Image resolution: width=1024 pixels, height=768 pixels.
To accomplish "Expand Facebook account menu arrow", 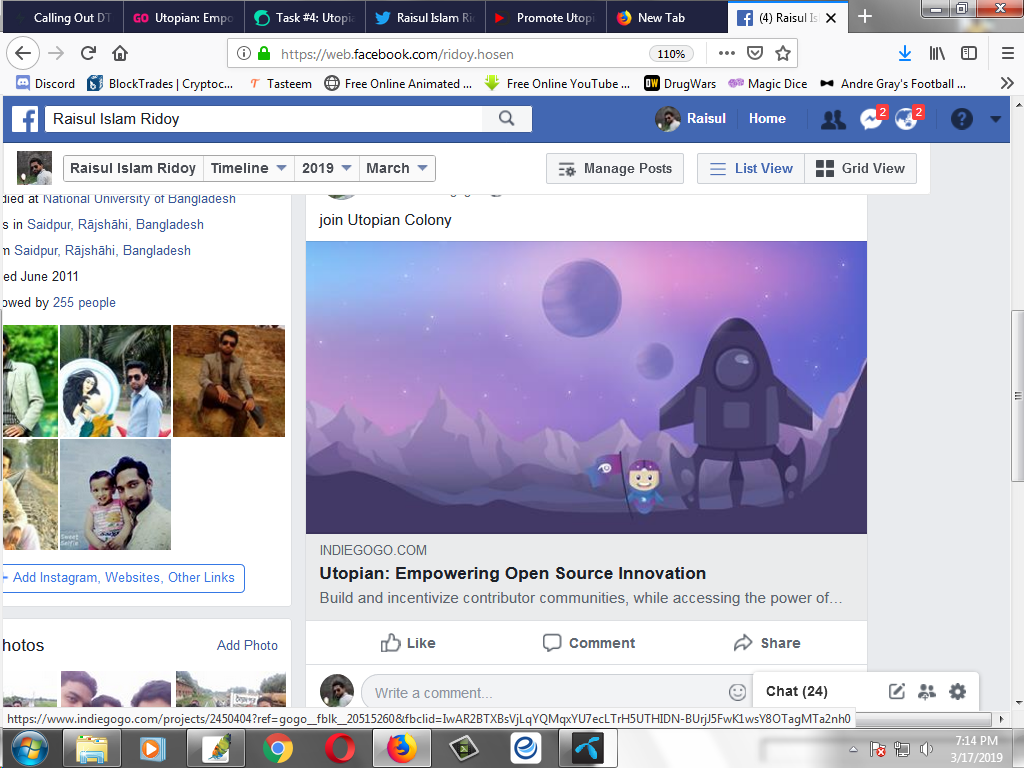I will 995,119.
